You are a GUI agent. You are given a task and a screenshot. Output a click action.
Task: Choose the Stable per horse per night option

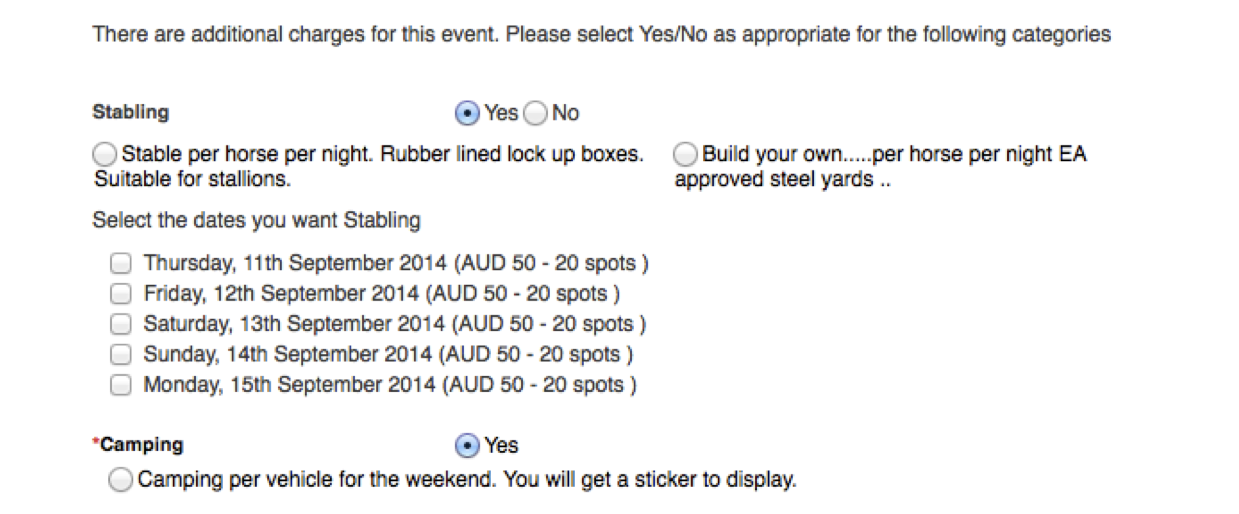pos(104,155)
